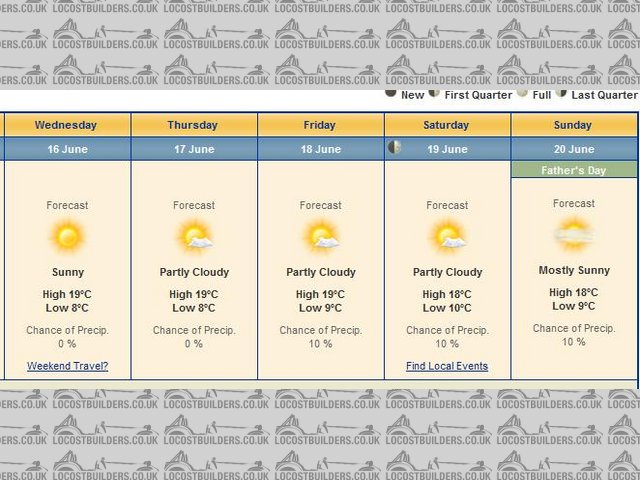Screen dimensions: 640x480
Task: Select the Saturday column header
Action: tap(446, 125)
